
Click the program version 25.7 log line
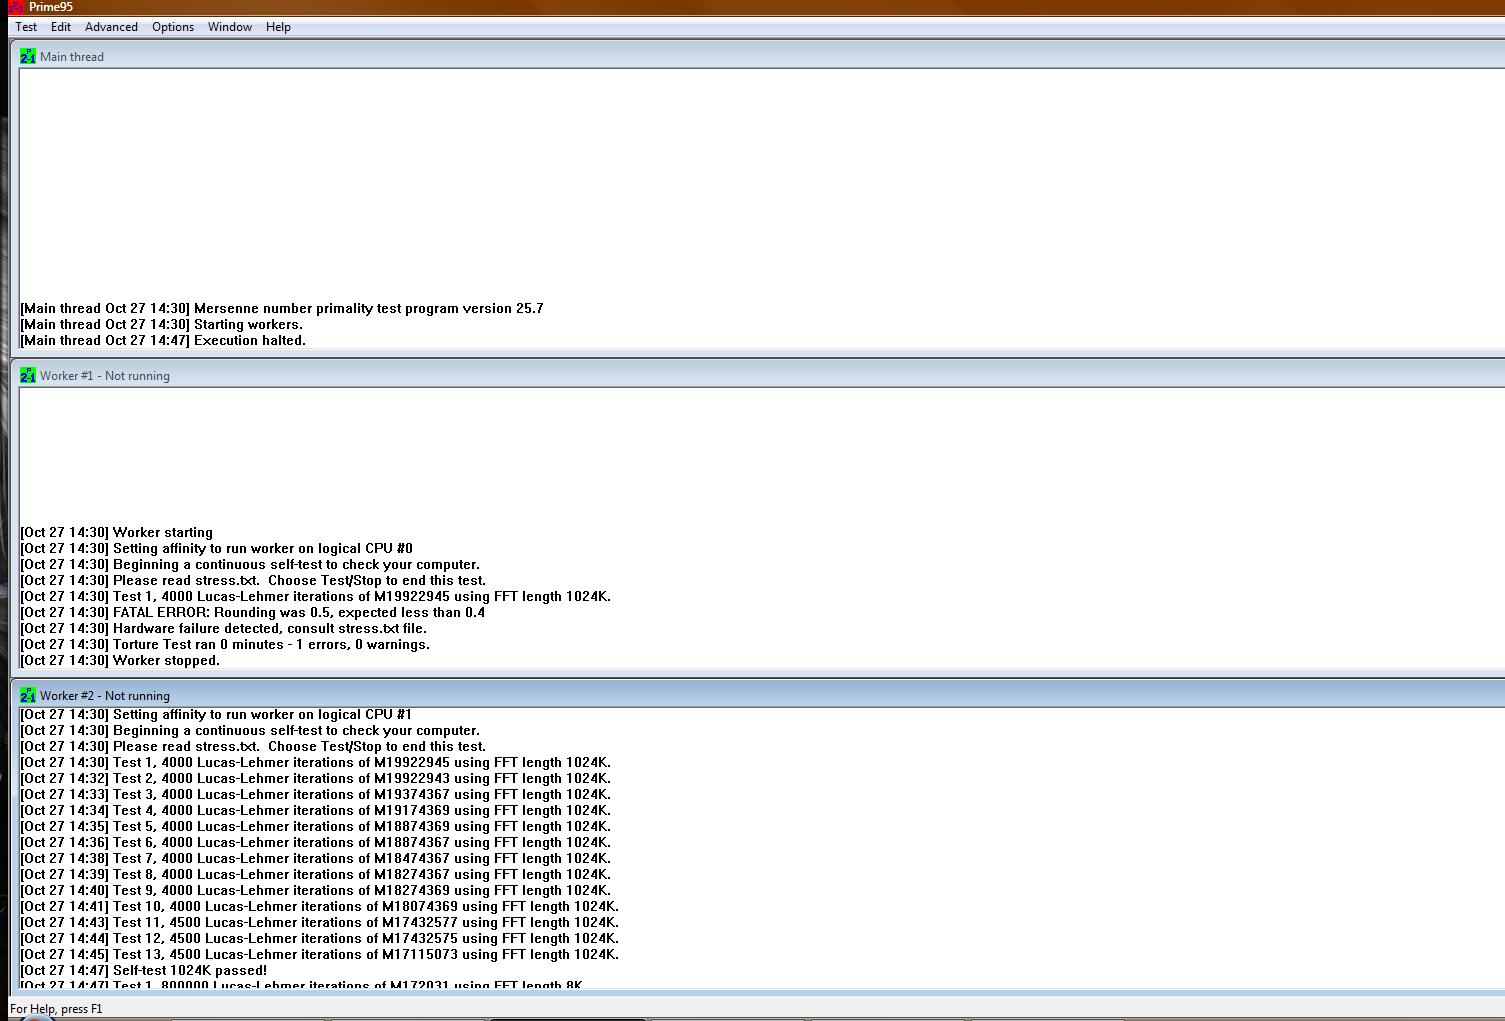[x=282, y=308]
